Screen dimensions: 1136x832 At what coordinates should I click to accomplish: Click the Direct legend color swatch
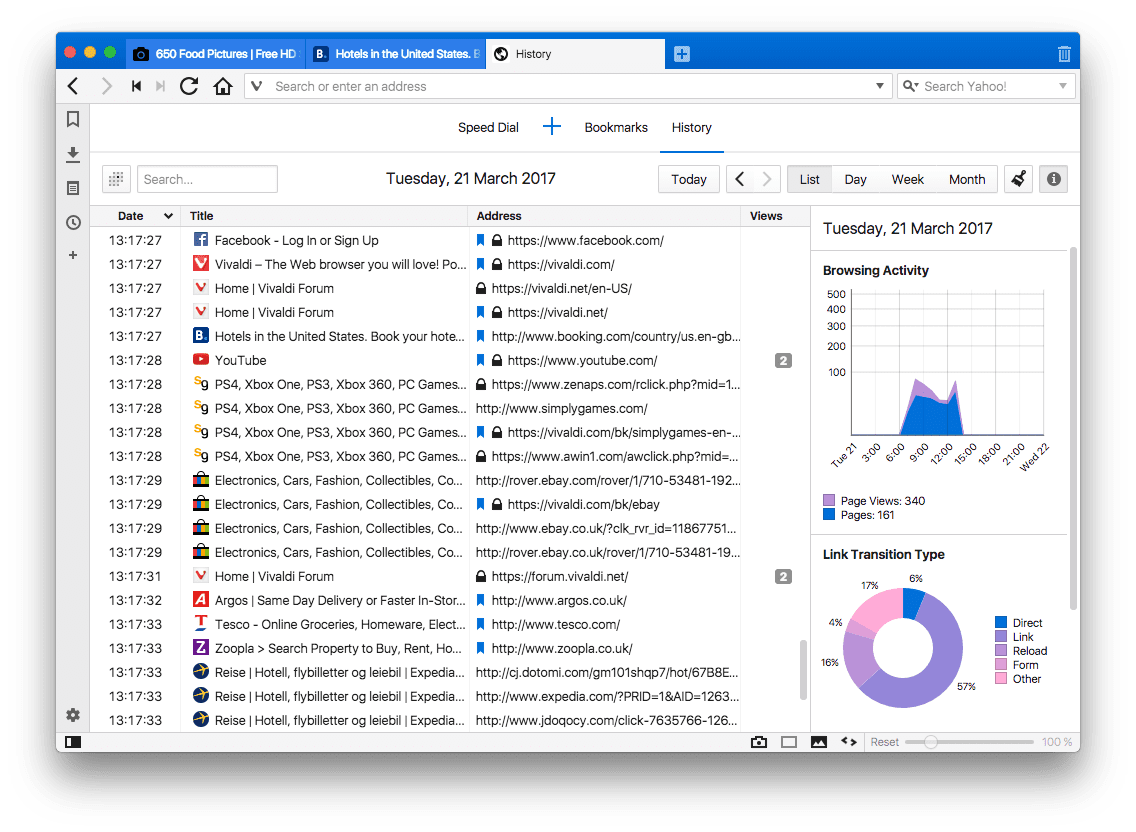tap(1001, 622)
